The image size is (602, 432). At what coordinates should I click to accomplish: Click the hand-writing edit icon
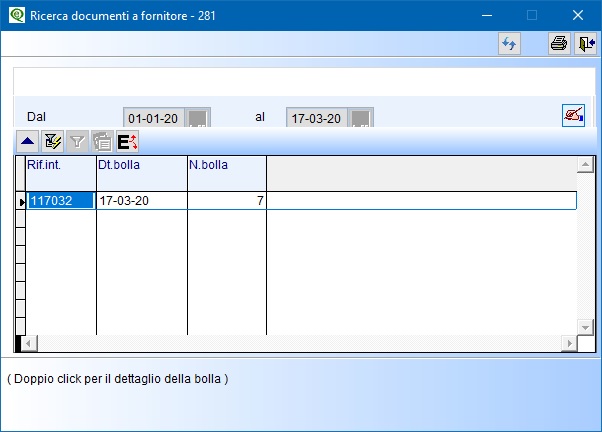[573, 115]
